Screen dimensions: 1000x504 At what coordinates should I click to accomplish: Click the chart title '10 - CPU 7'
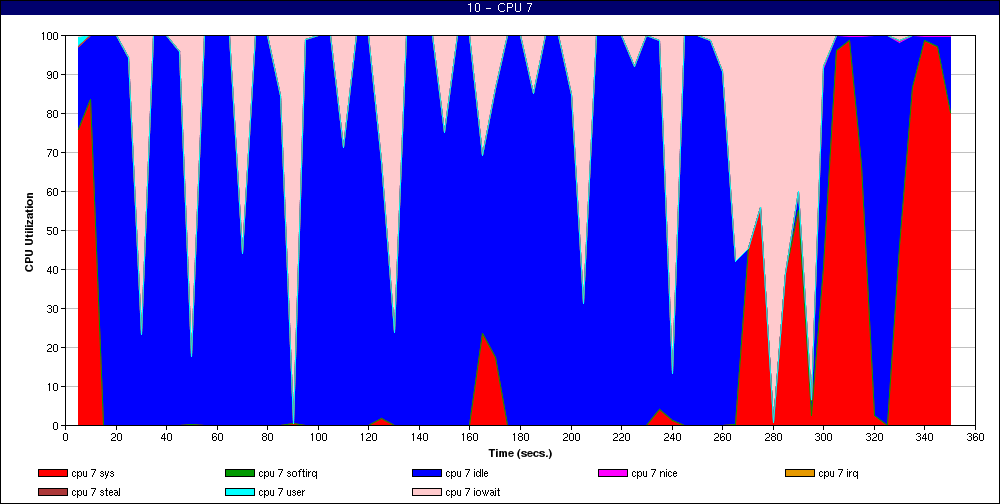tap(500, 8)
